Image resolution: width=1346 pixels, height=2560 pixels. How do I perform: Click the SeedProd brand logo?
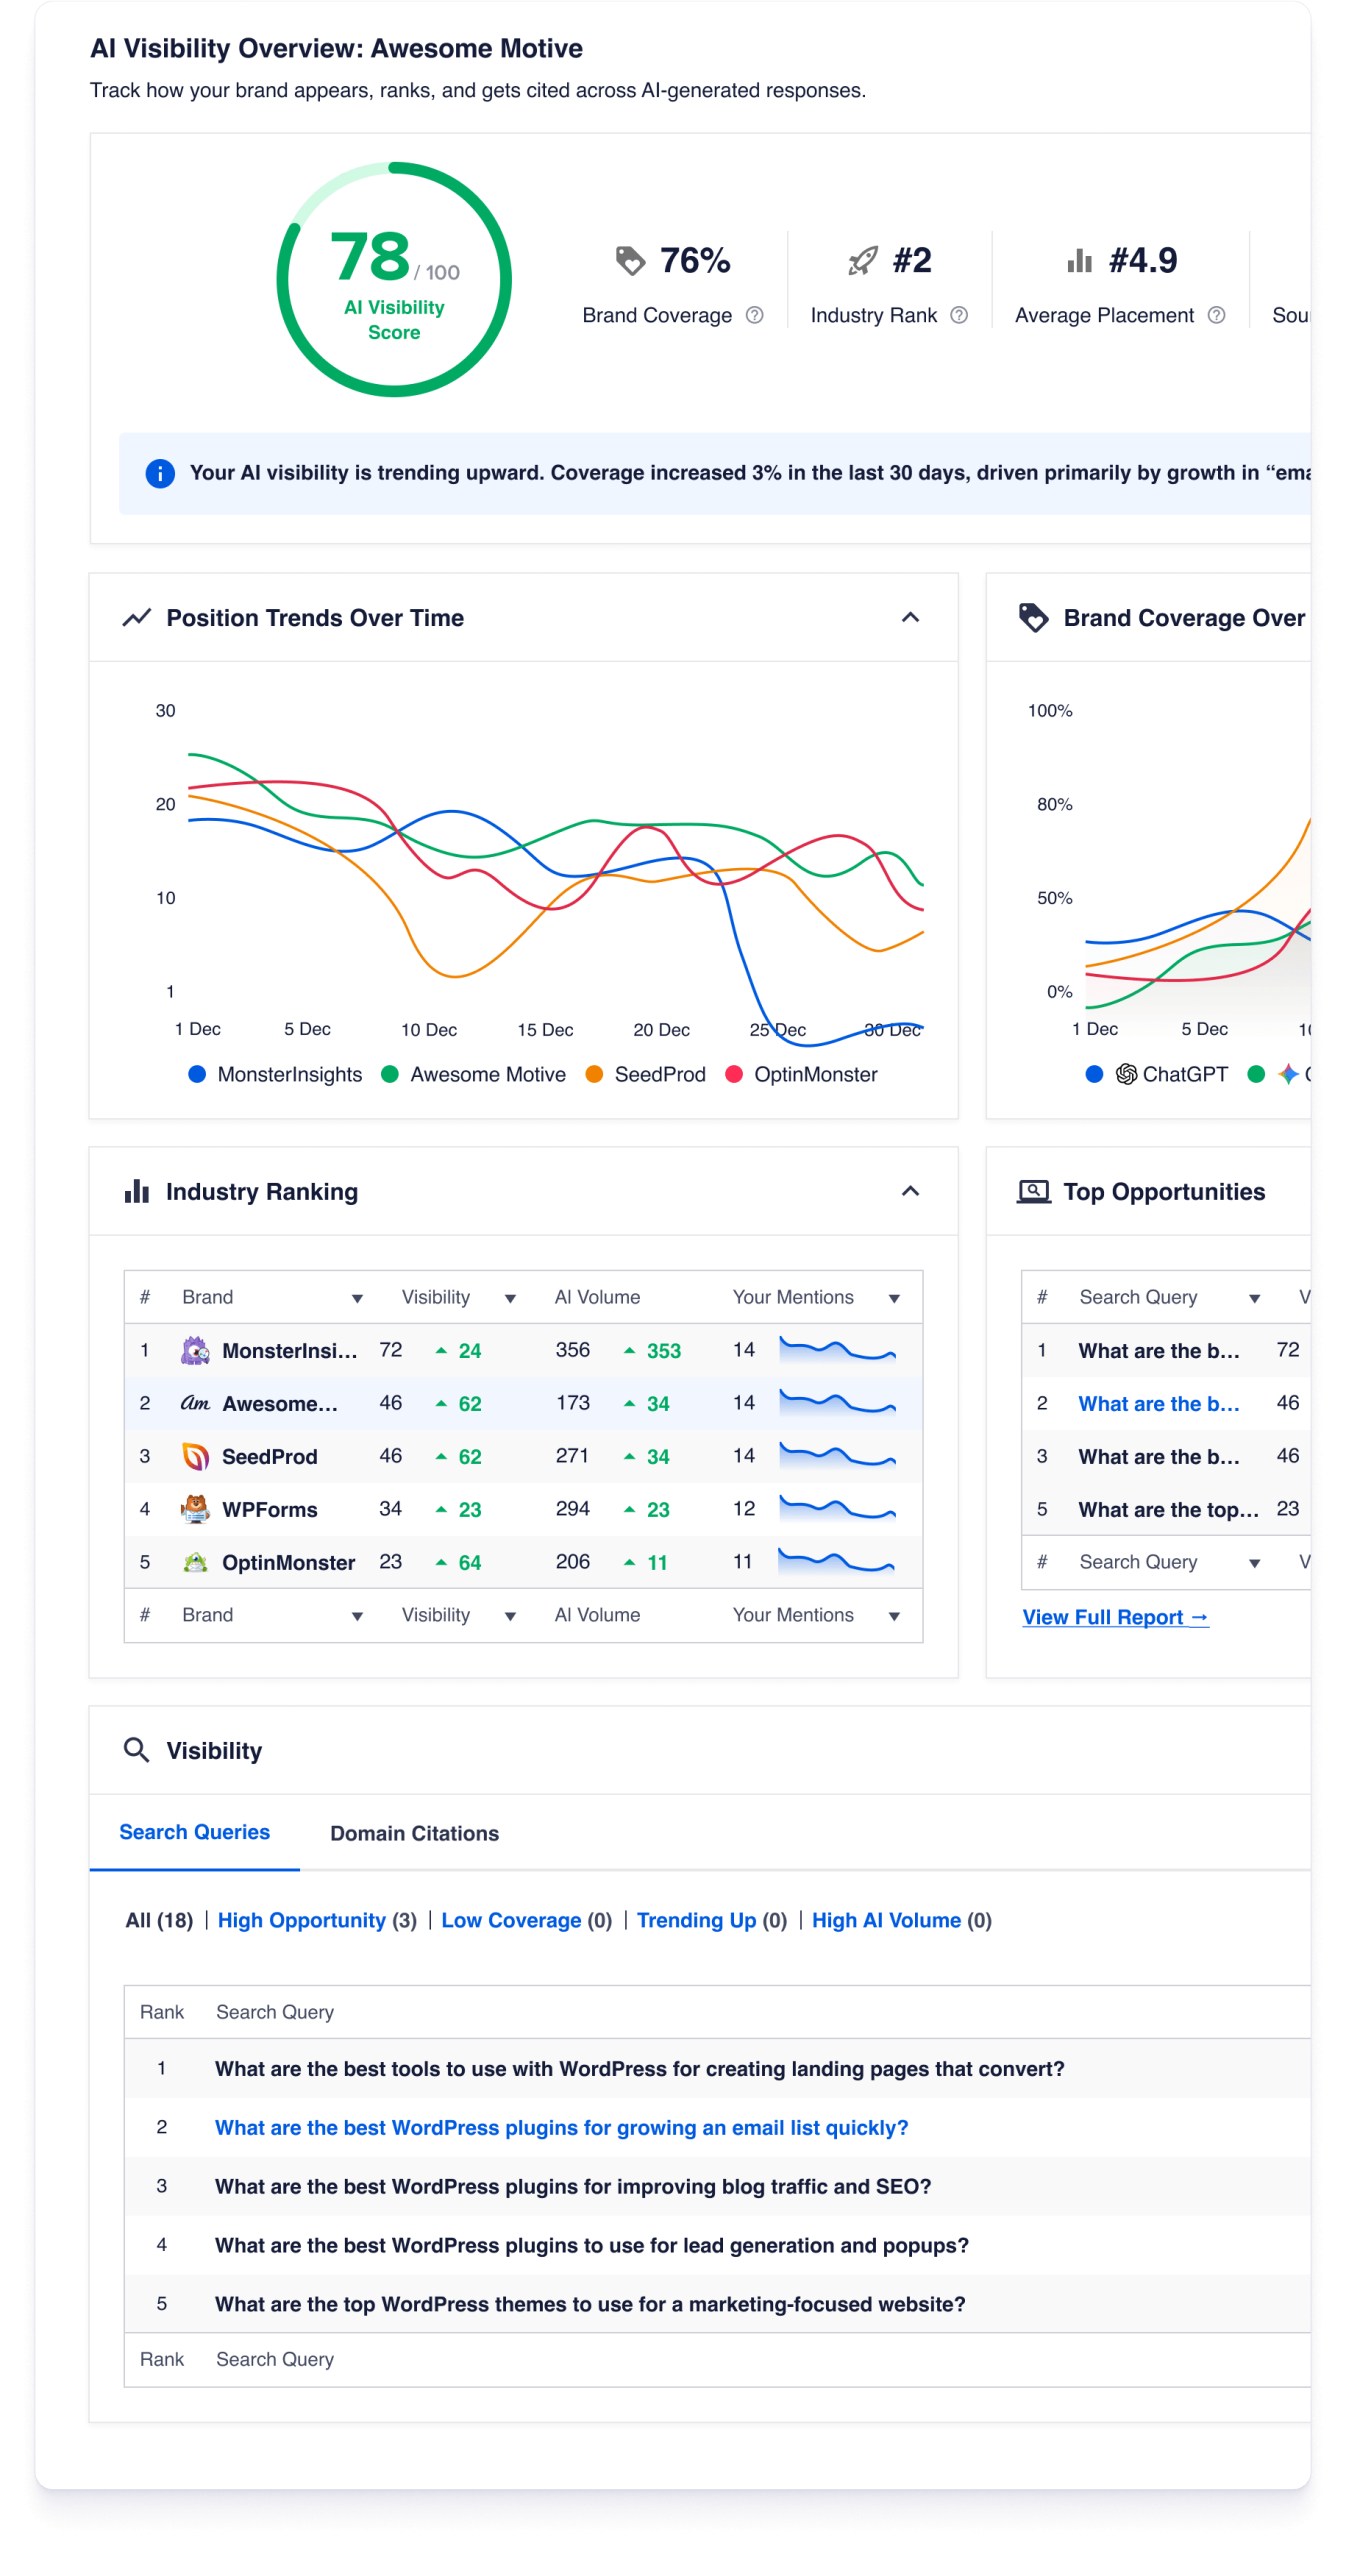coord(195,1456)
